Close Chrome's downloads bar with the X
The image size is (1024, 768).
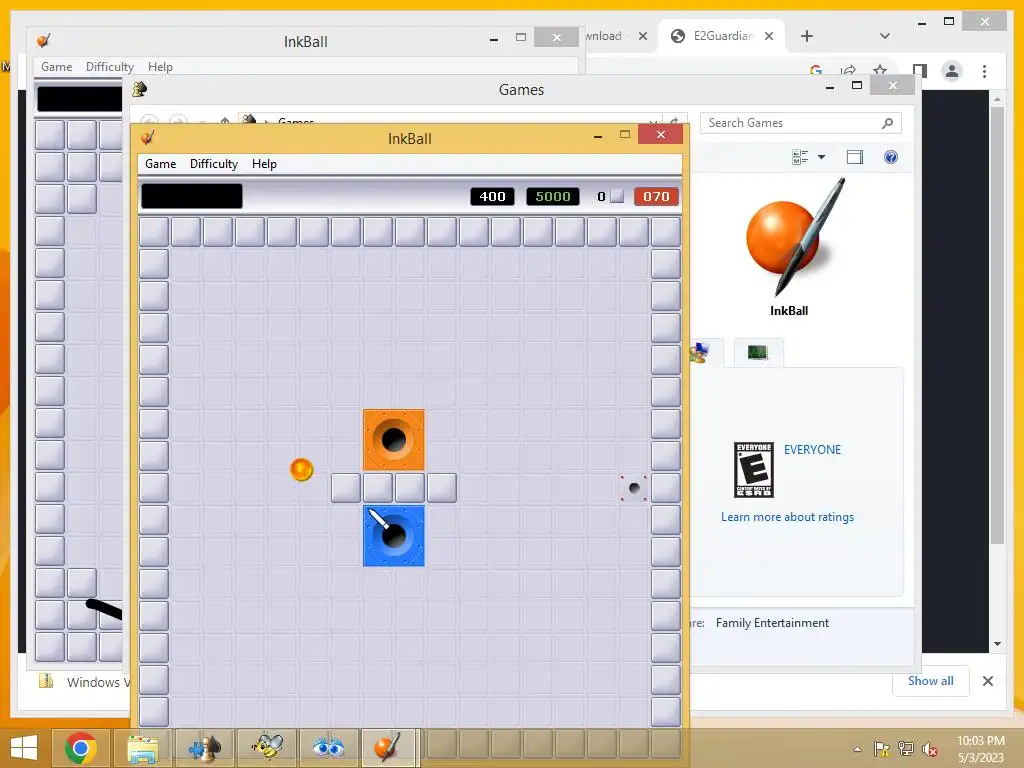[988, 681]
